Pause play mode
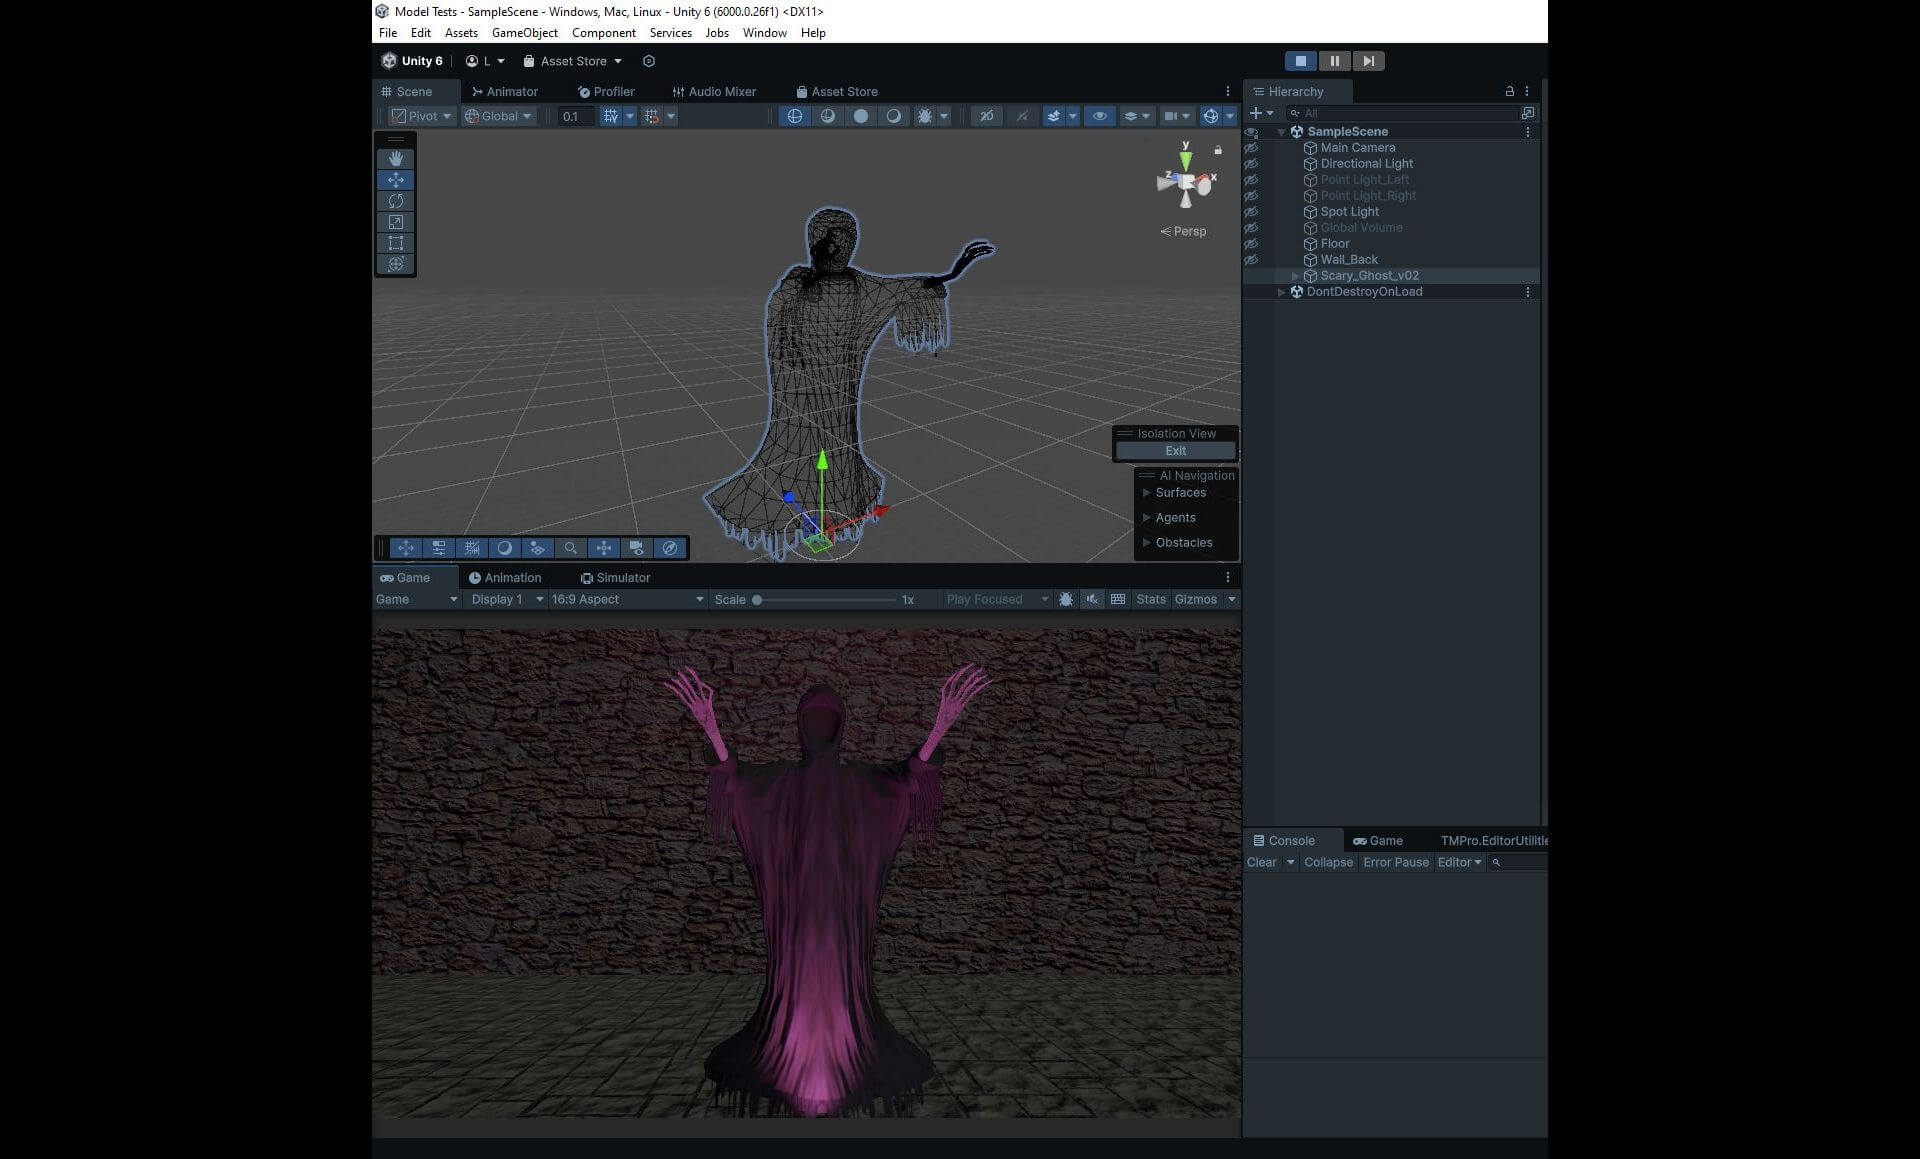The image size is (1920, 1159). click(1334, 61)
